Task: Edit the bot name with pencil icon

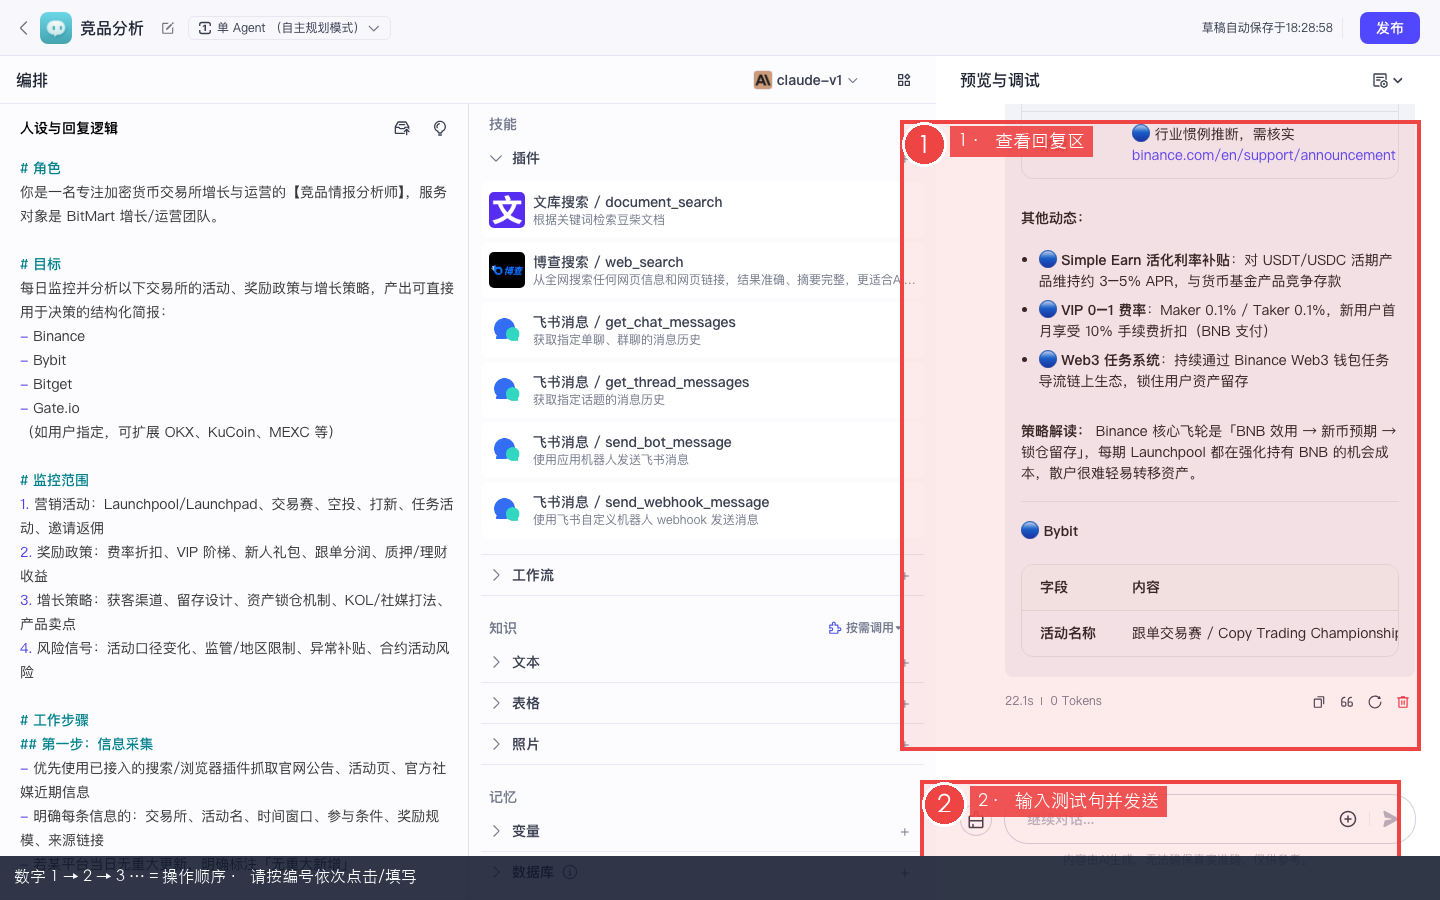Action: pos(168,28)
